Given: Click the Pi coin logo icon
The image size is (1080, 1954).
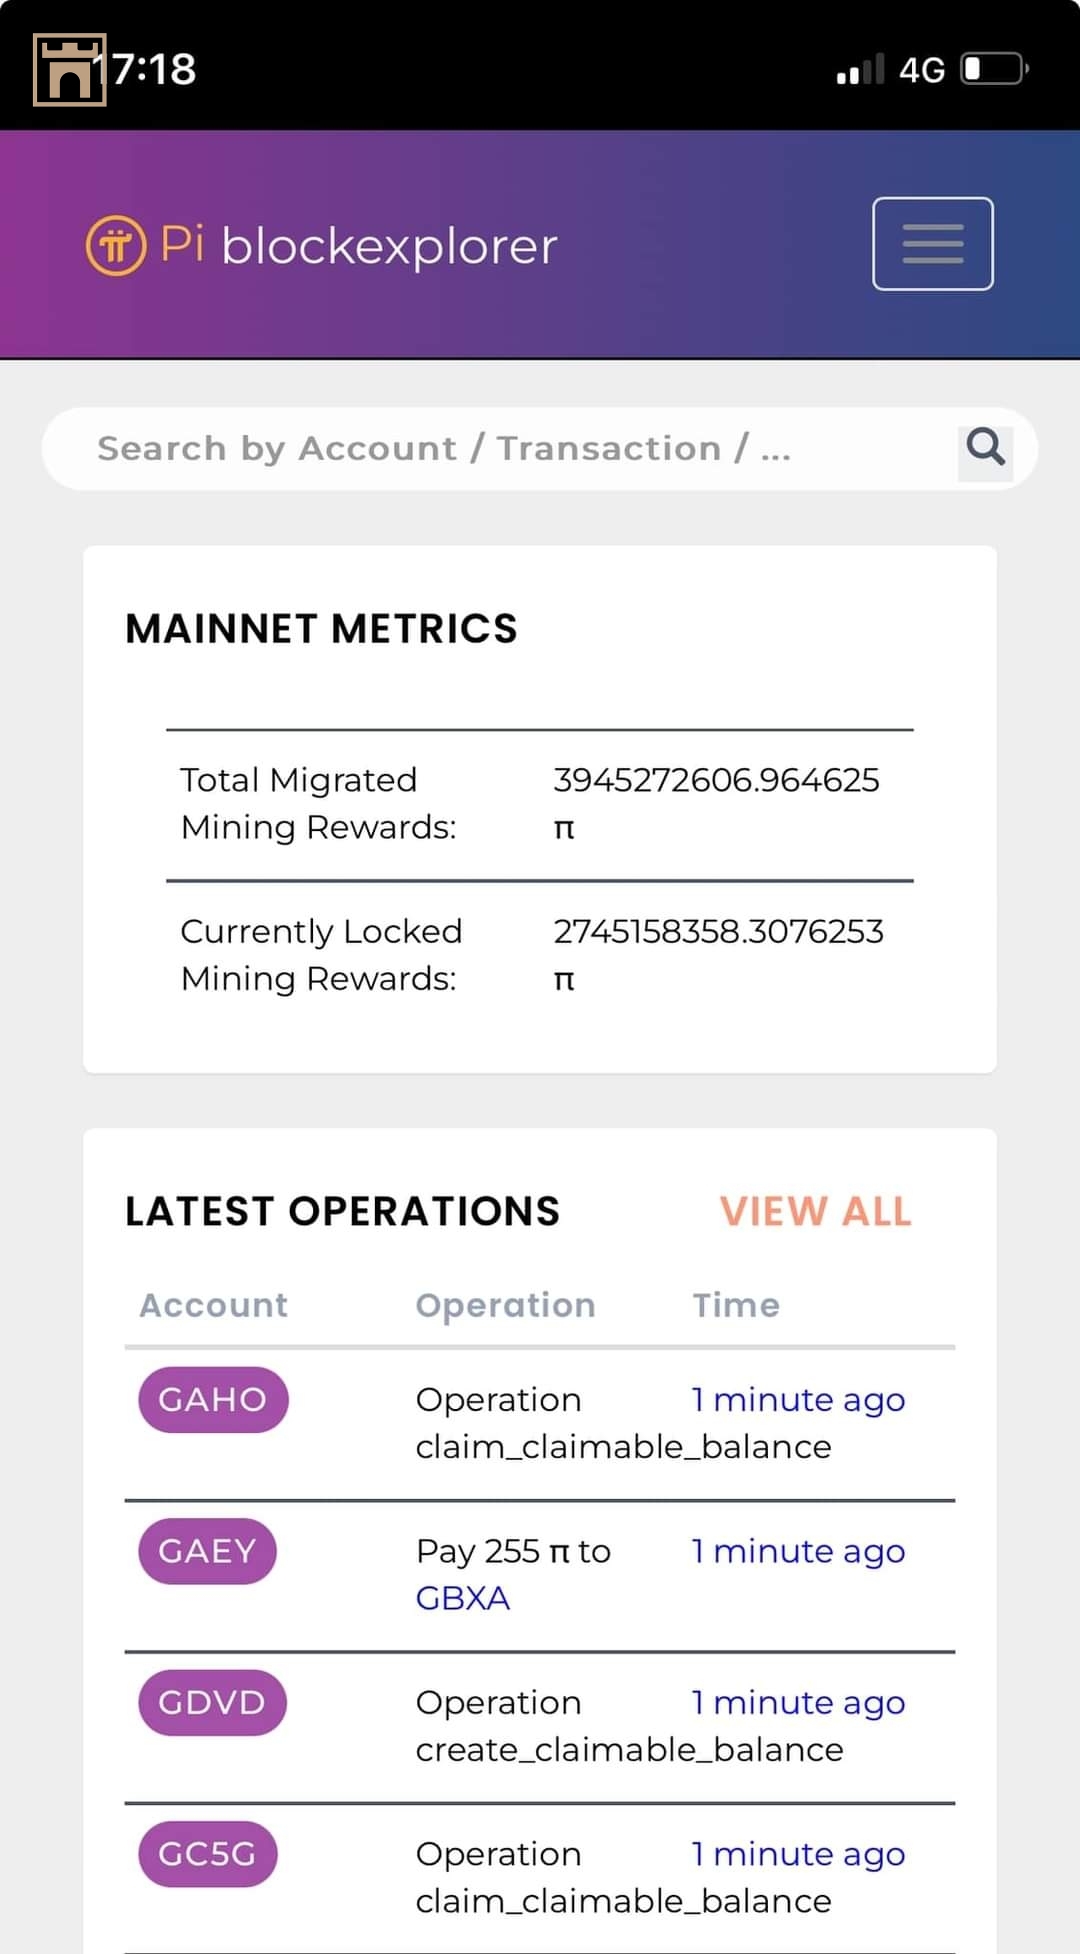Looking at the screenshot, I should point(116,245).
